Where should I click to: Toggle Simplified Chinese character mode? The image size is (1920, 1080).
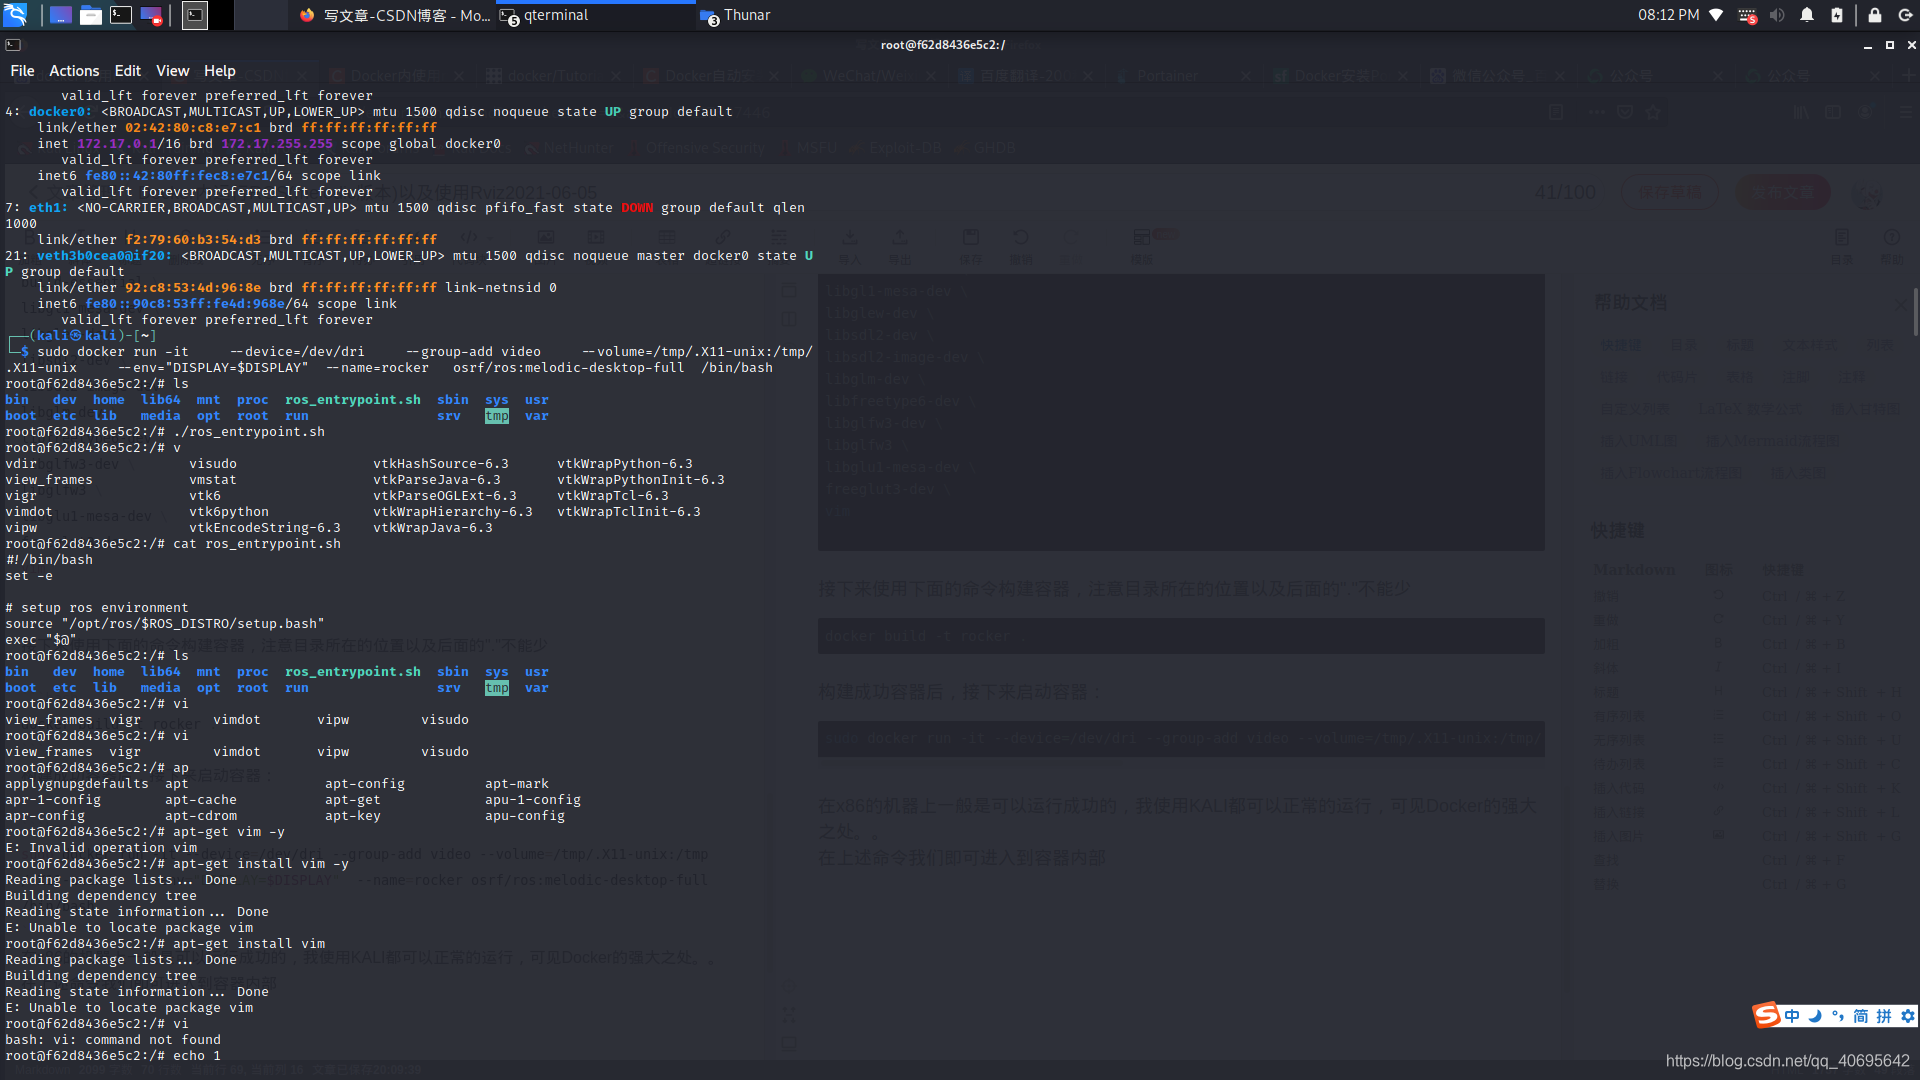[x=1861, y=1016]
